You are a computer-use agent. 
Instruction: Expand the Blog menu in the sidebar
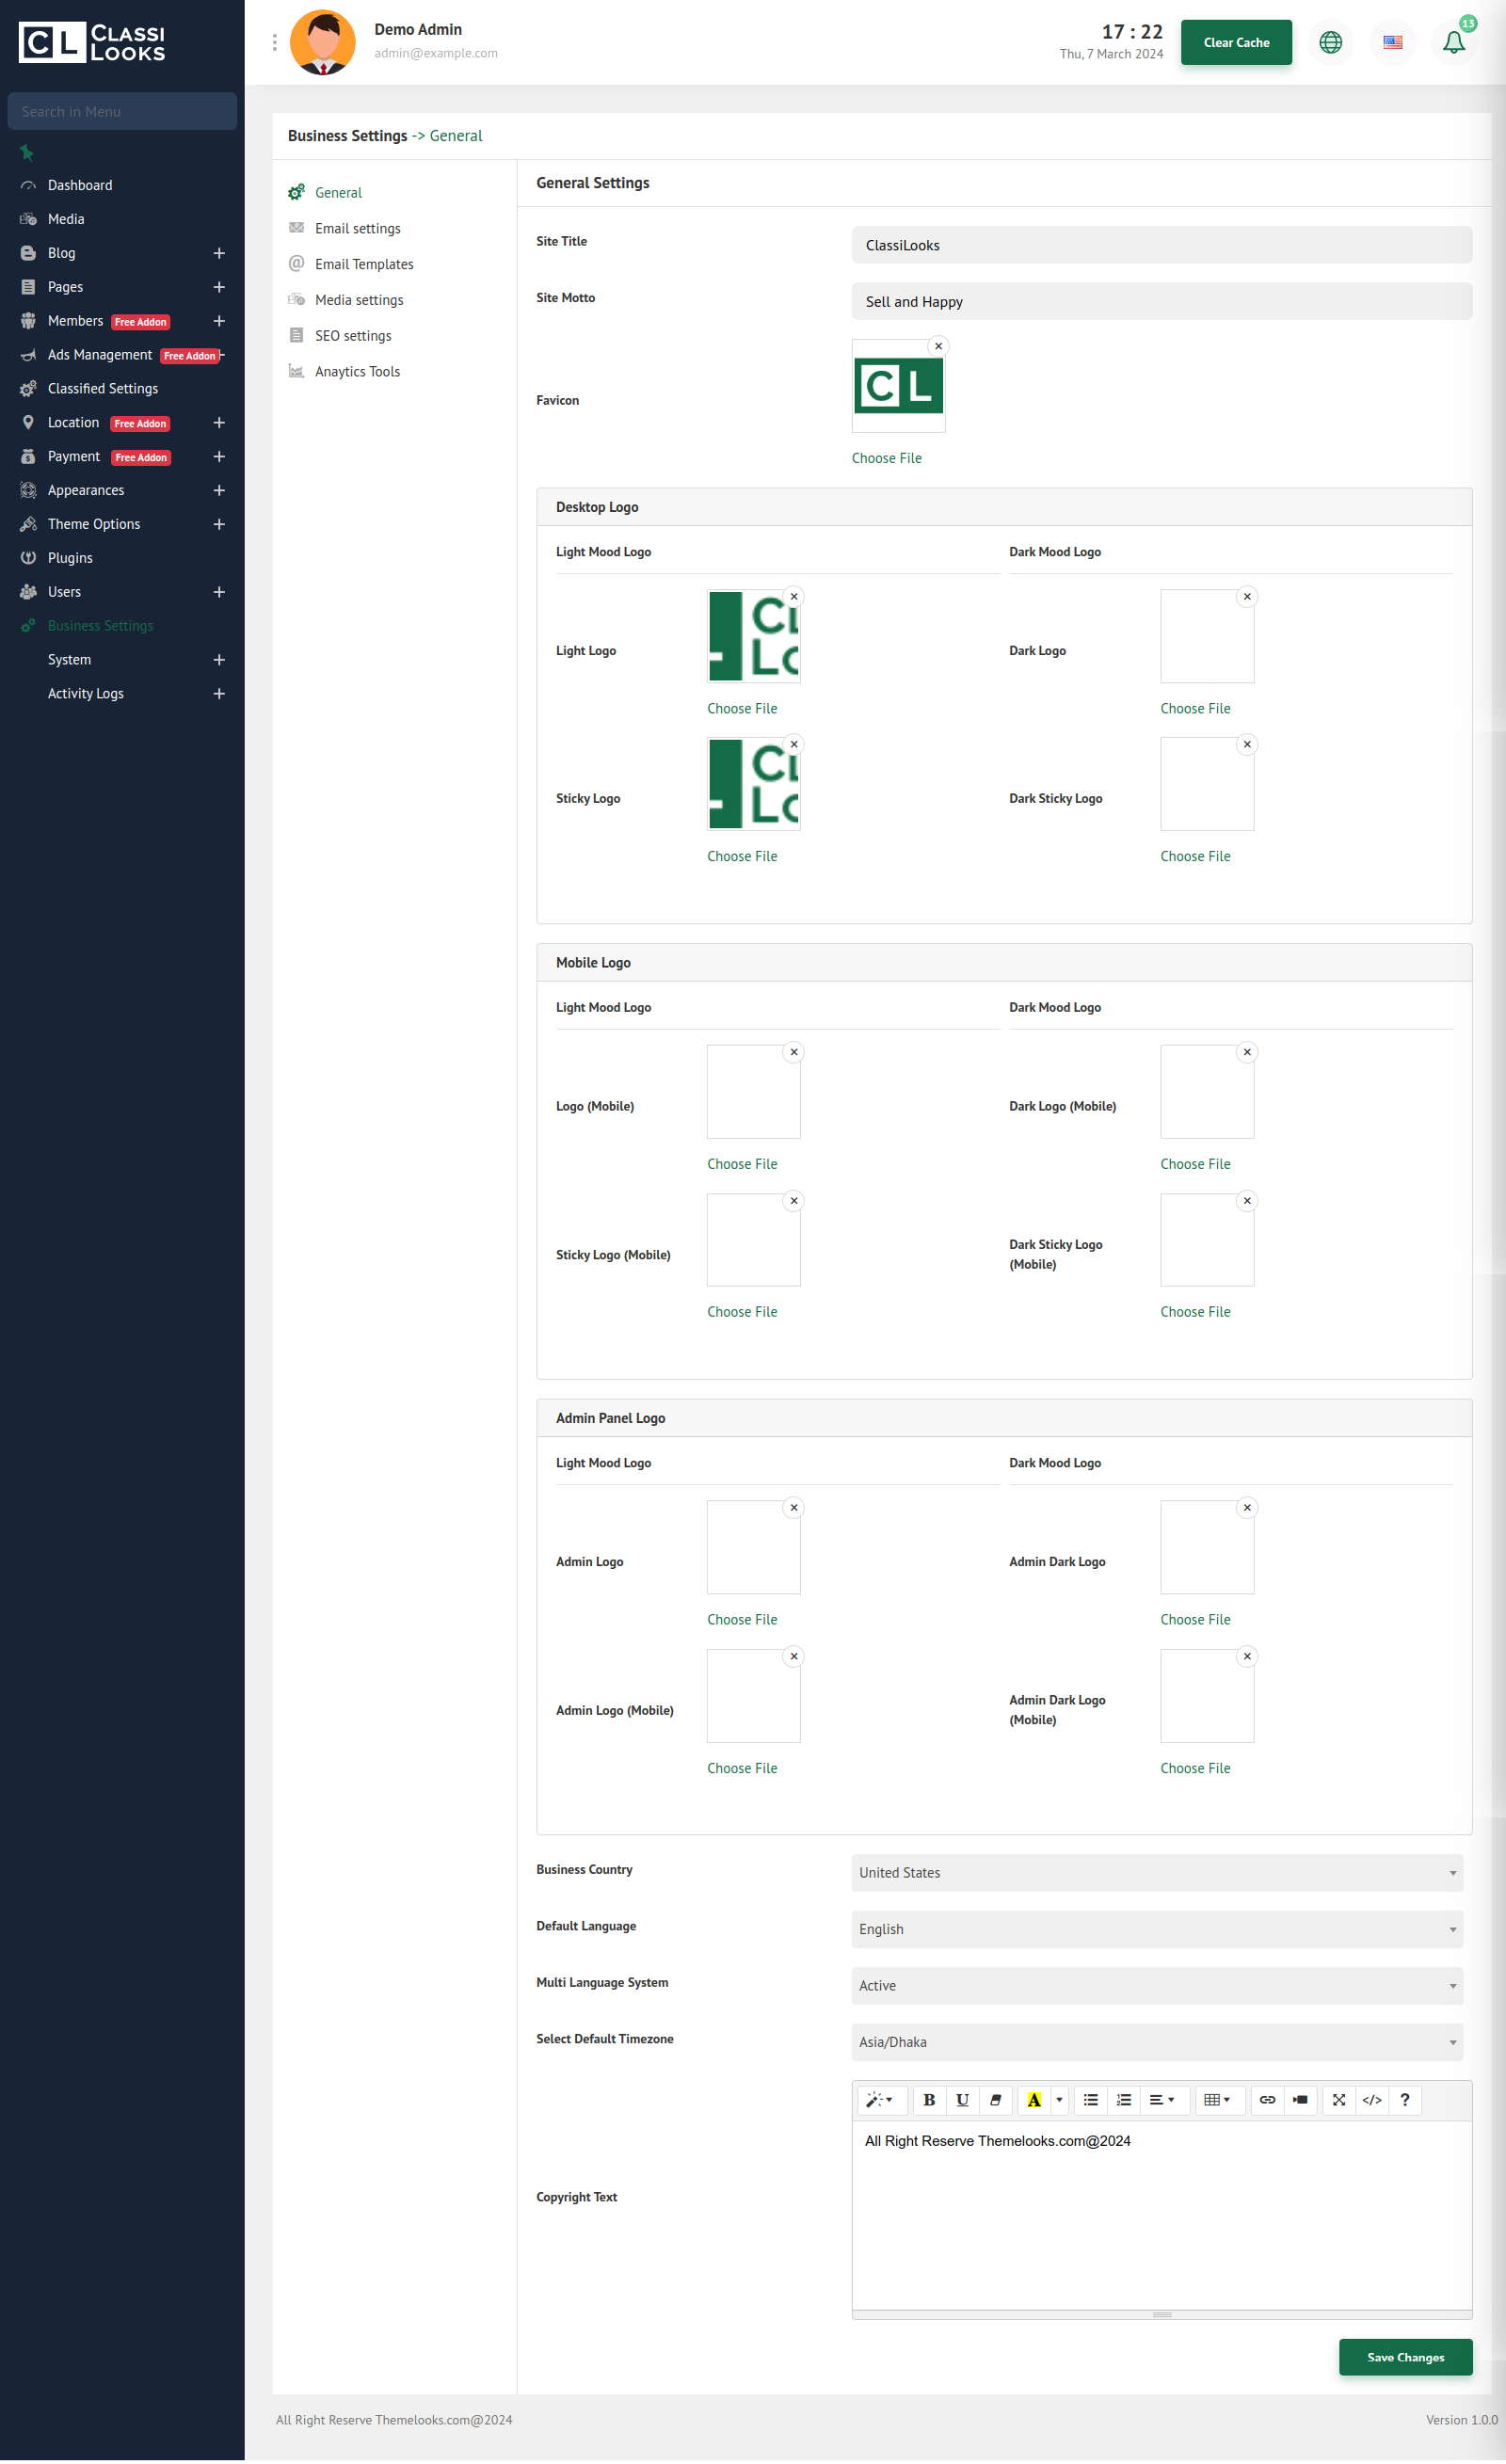click(x=219, y=253)
